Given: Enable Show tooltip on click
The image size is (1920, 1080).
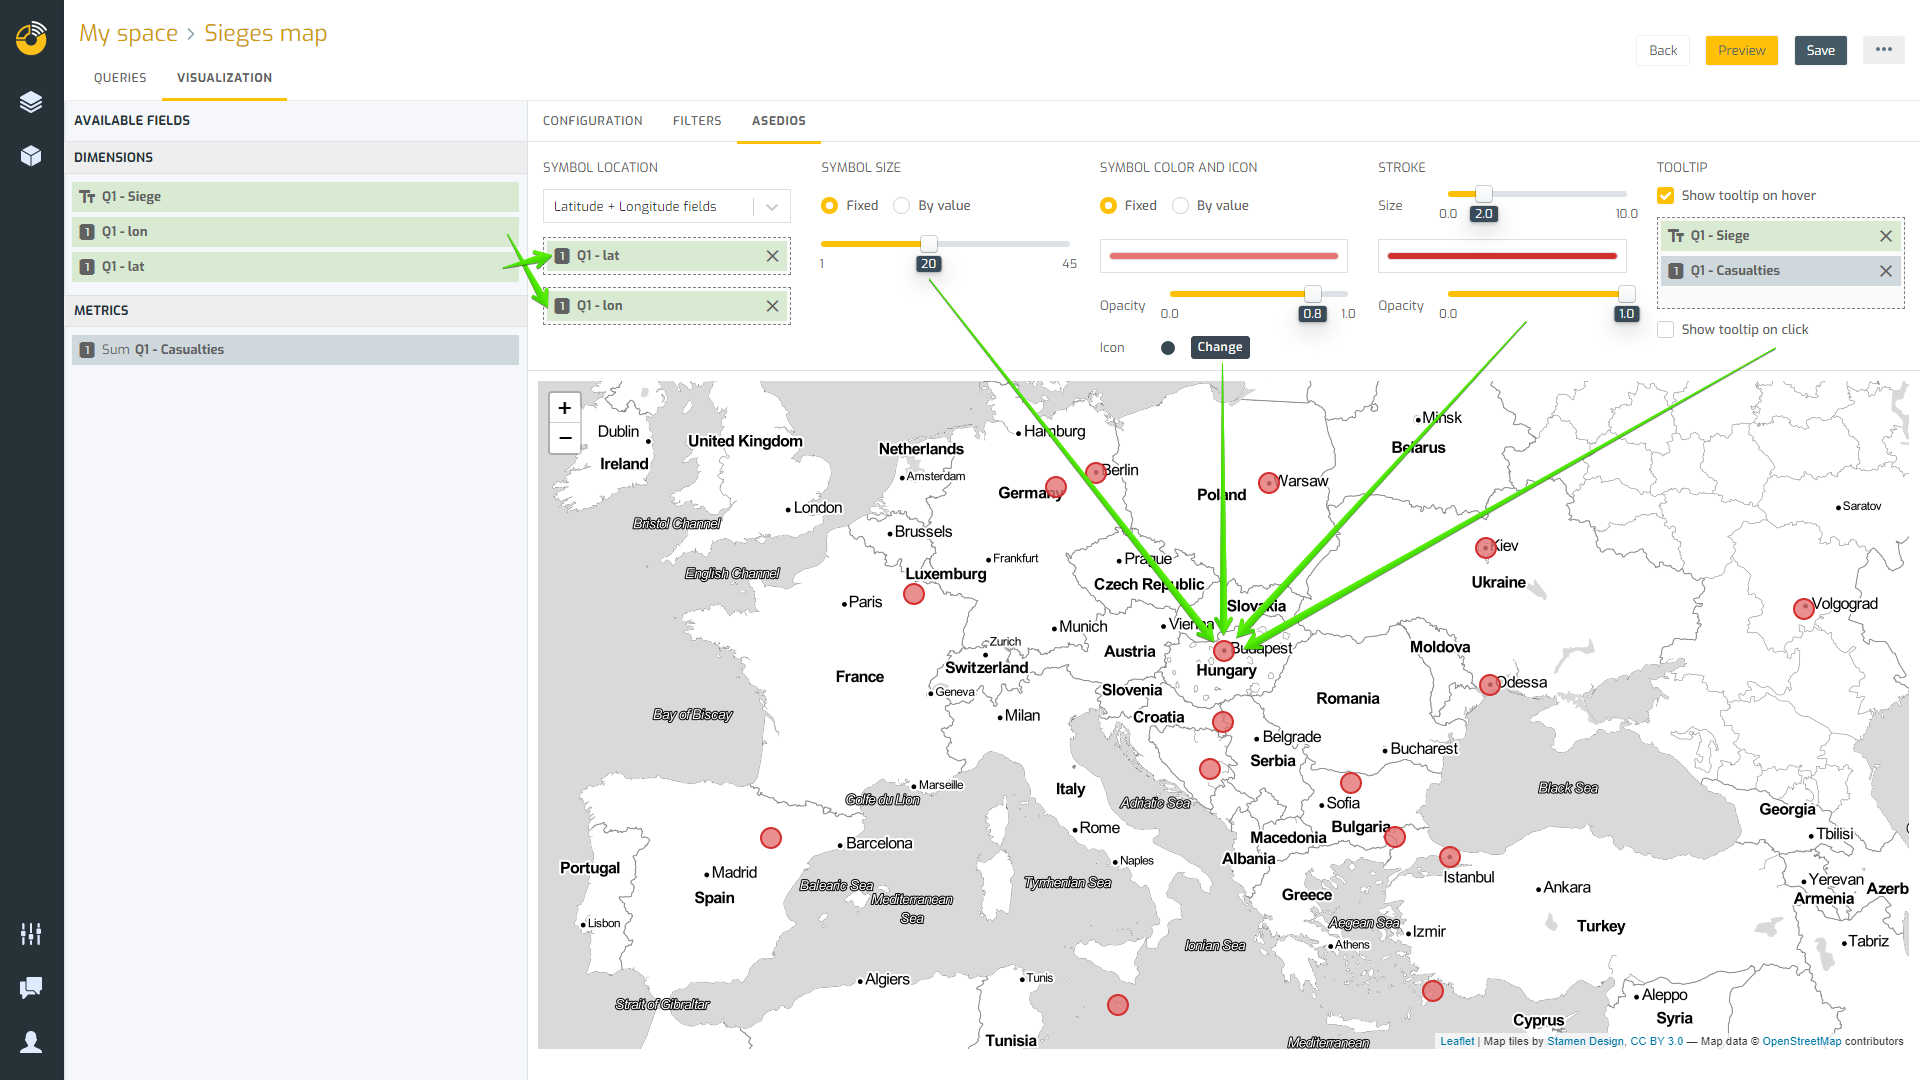Looking at the screenshot, I should 1665,329.
